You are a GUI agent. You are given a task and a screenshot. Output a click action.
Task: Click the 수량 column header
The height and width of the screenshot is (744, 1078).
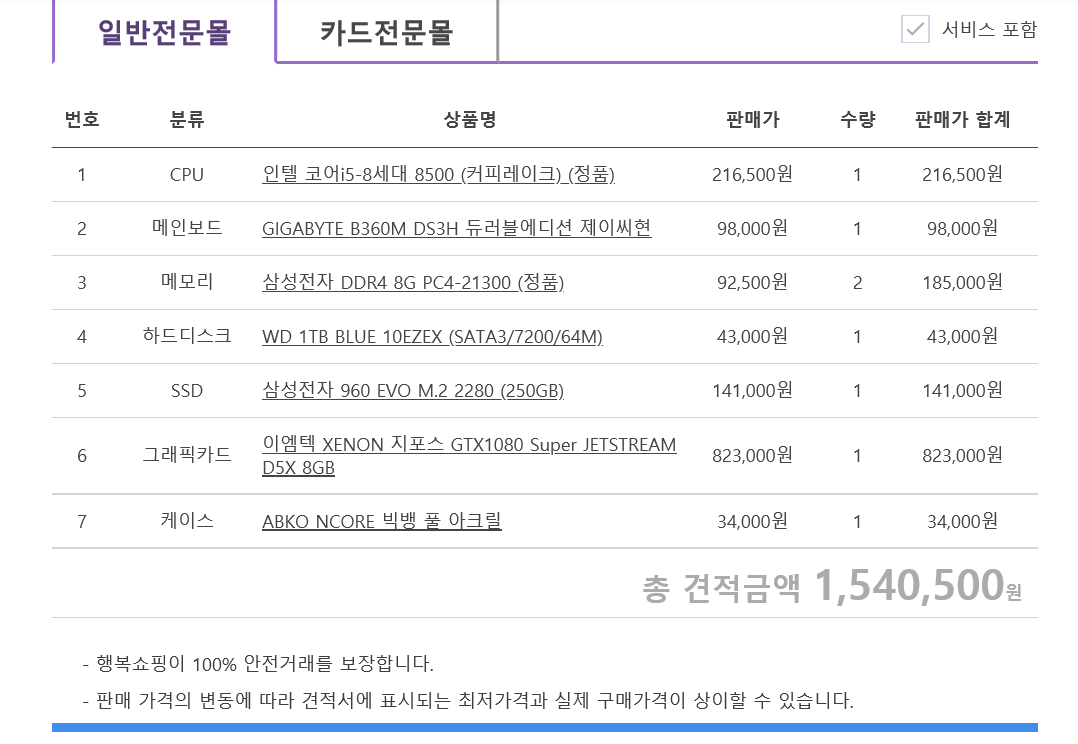[857, 119]
